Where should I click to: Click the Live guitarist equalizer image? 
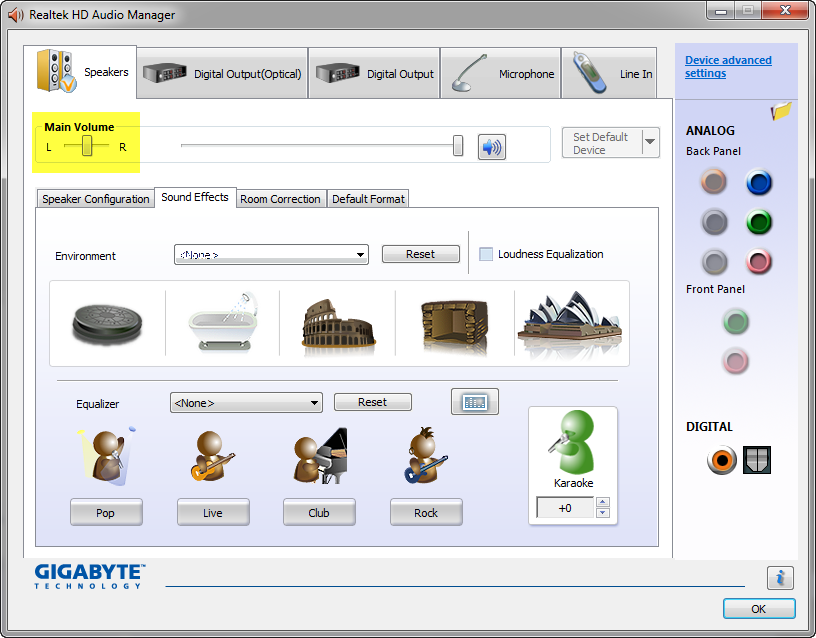212,456
